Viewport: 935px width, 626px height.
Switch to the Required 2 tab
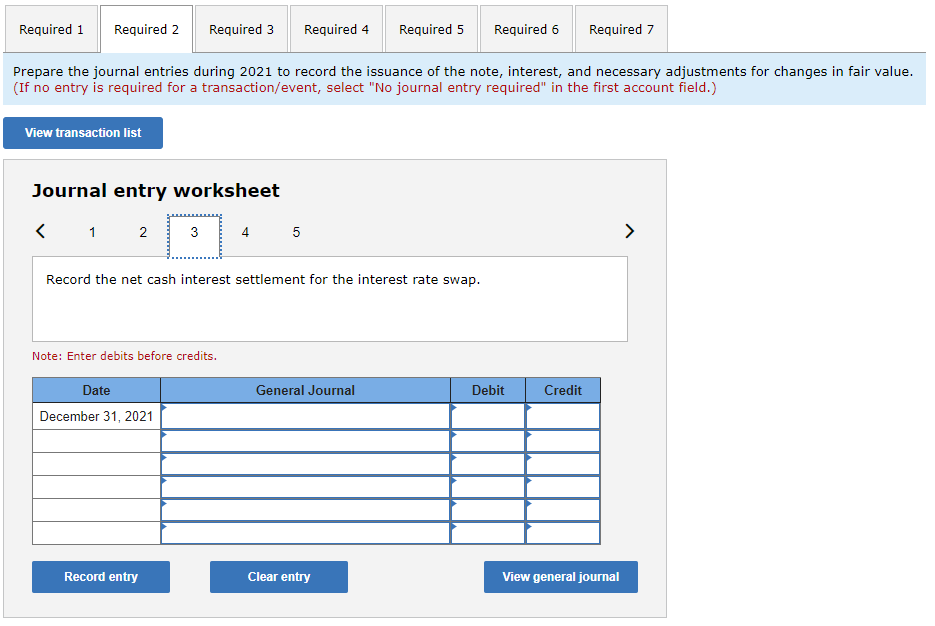coord(146,29)
